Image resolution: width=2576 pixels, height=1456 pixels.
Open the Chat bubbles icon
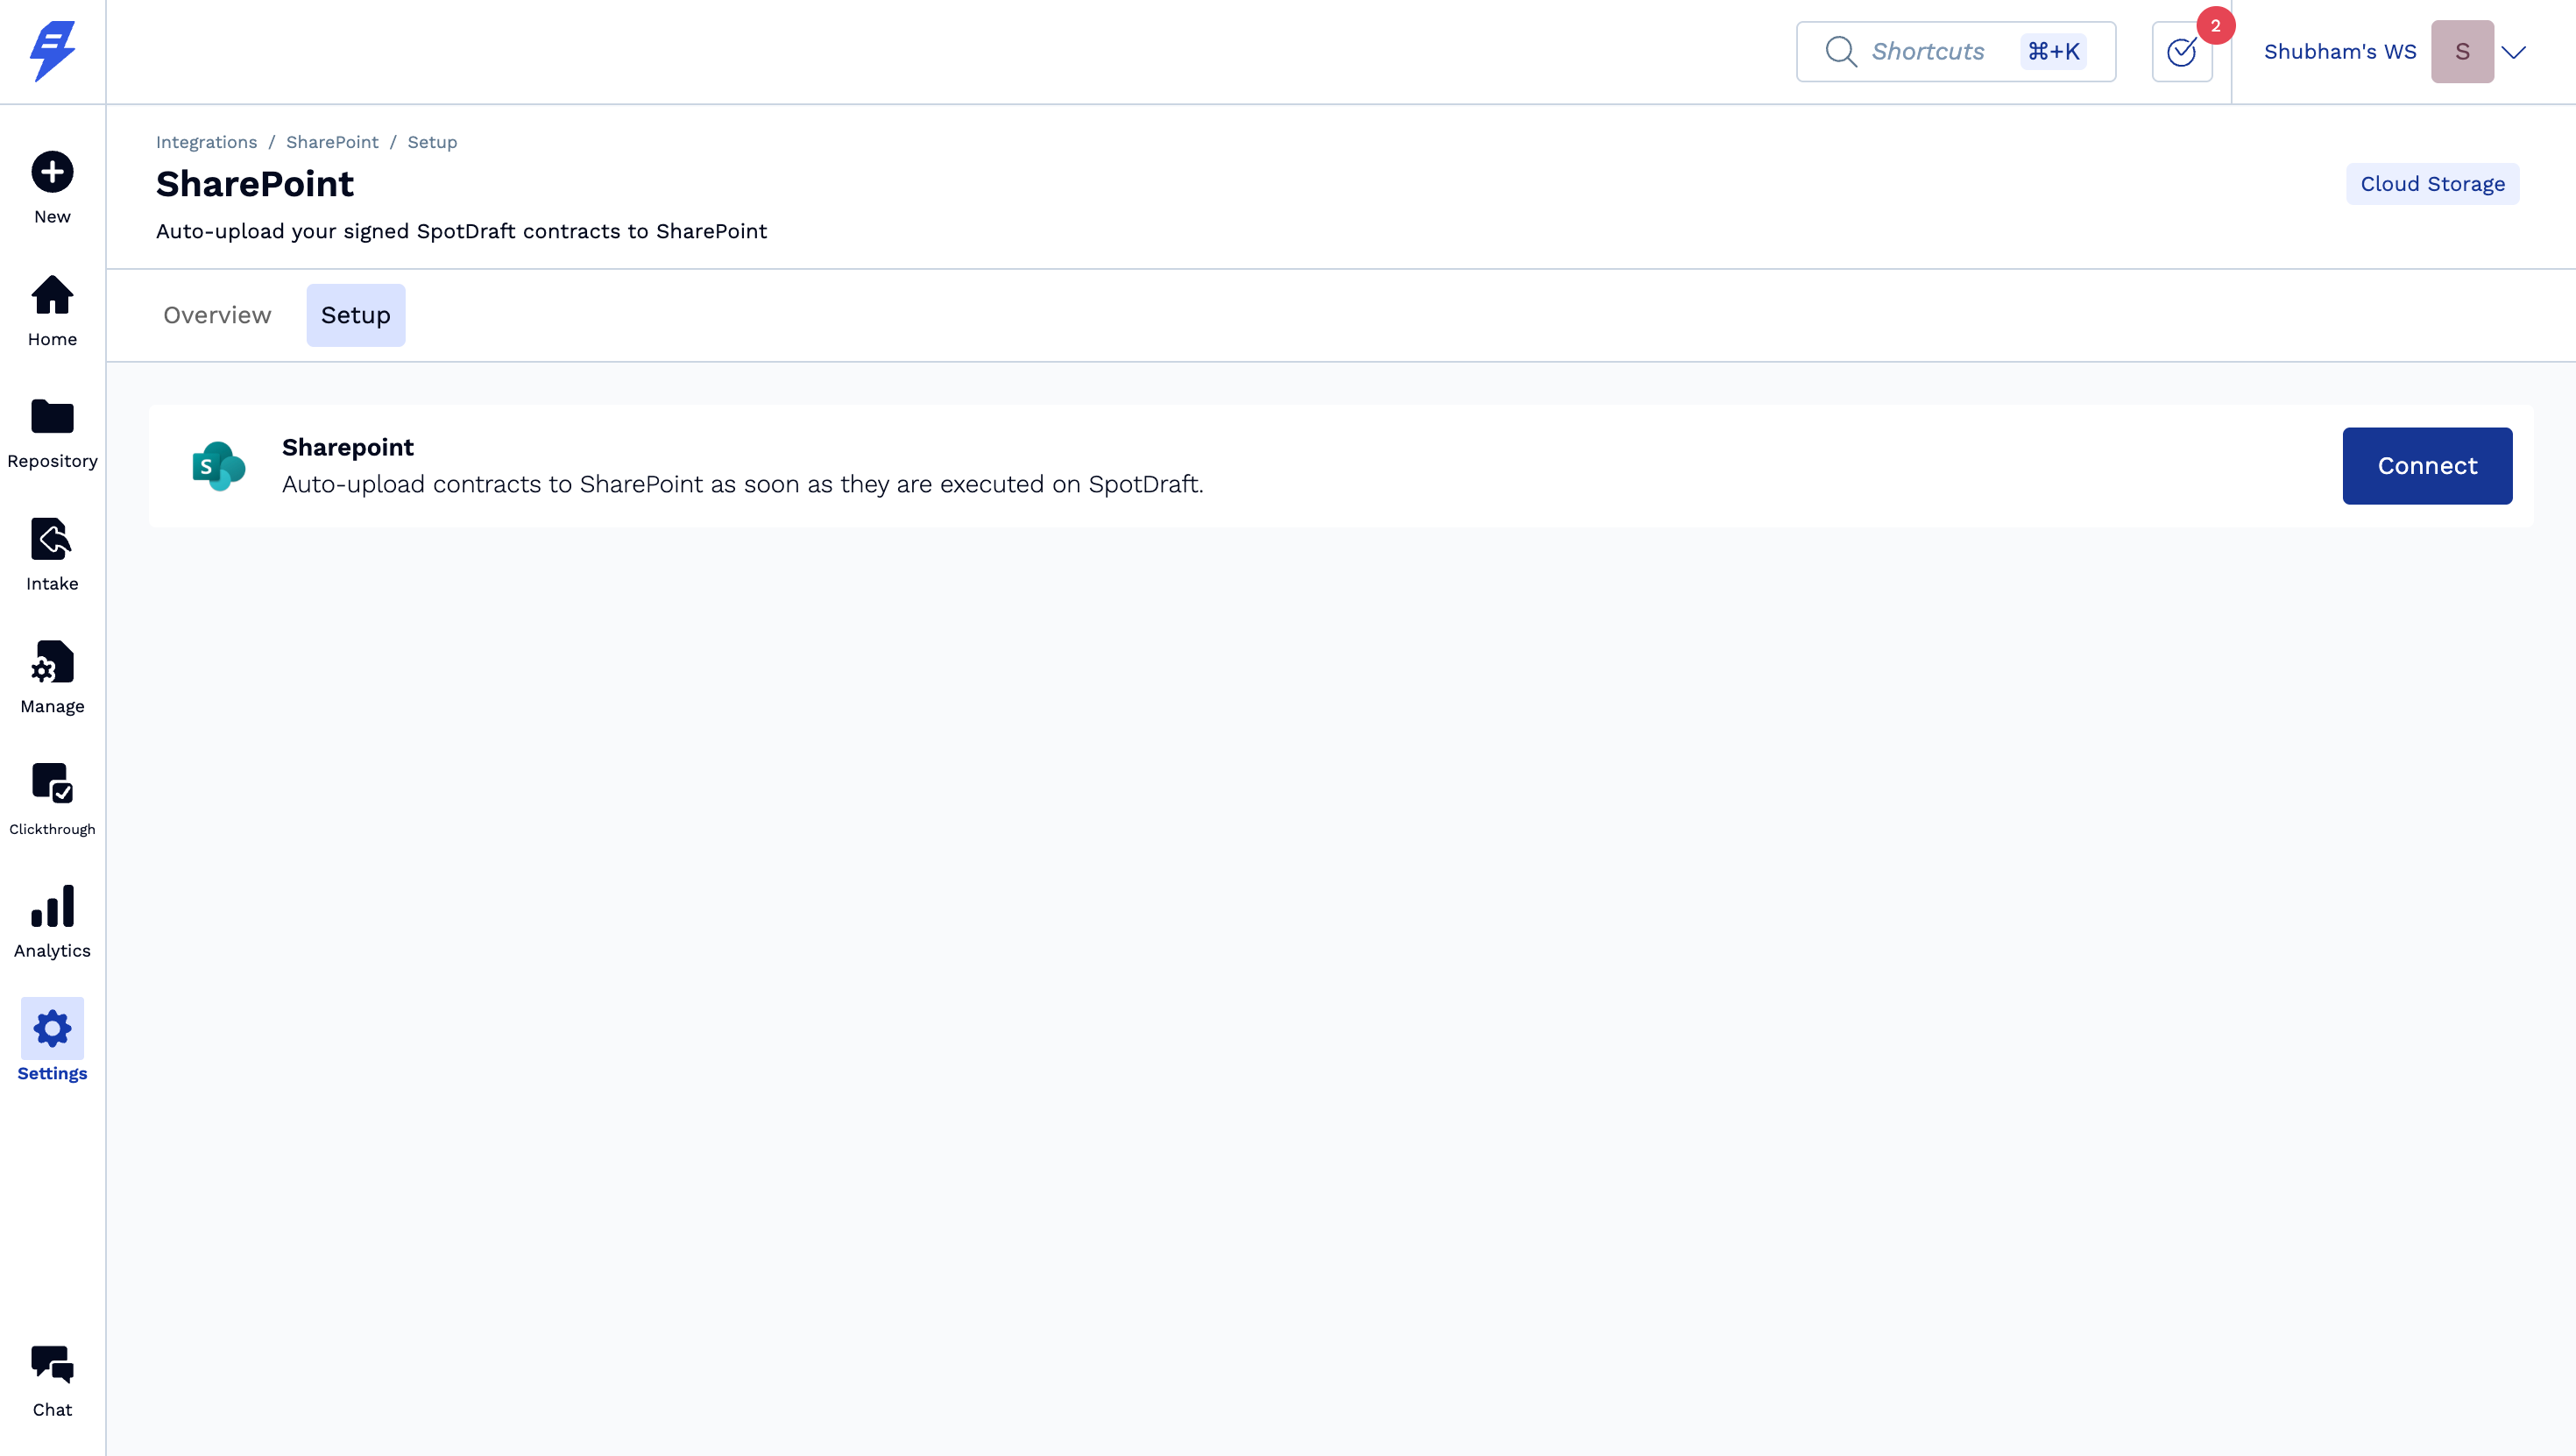[x=52, y=1365]
